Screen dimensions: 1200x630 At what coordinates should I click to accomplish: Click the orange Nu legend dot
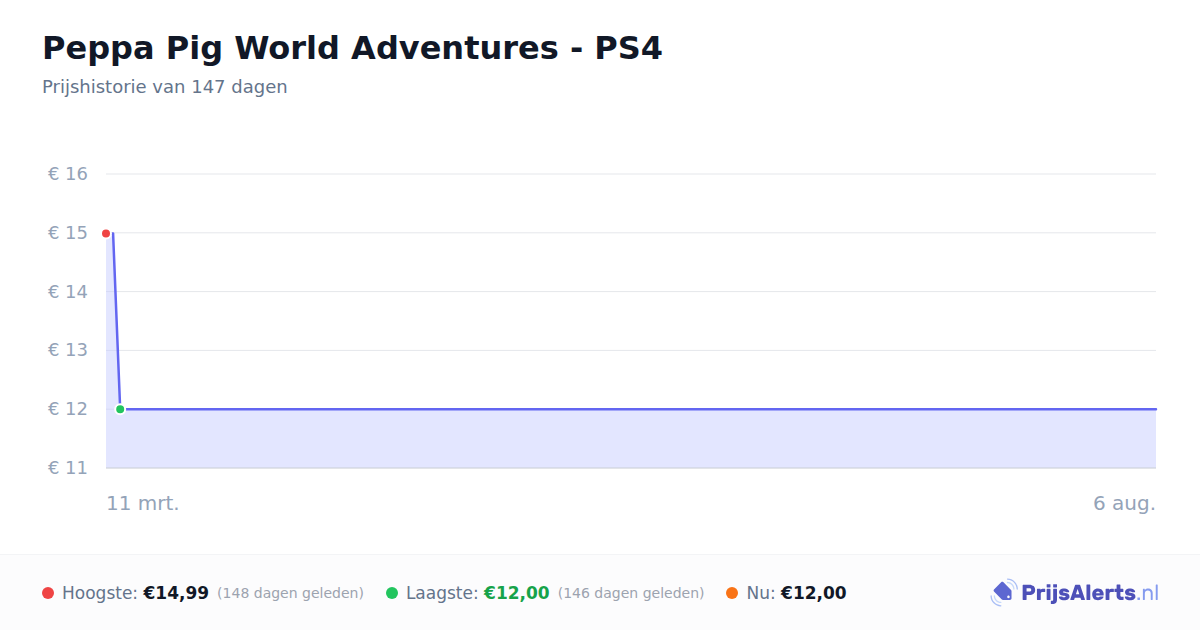pyautogui.click(x=732, y=593)
